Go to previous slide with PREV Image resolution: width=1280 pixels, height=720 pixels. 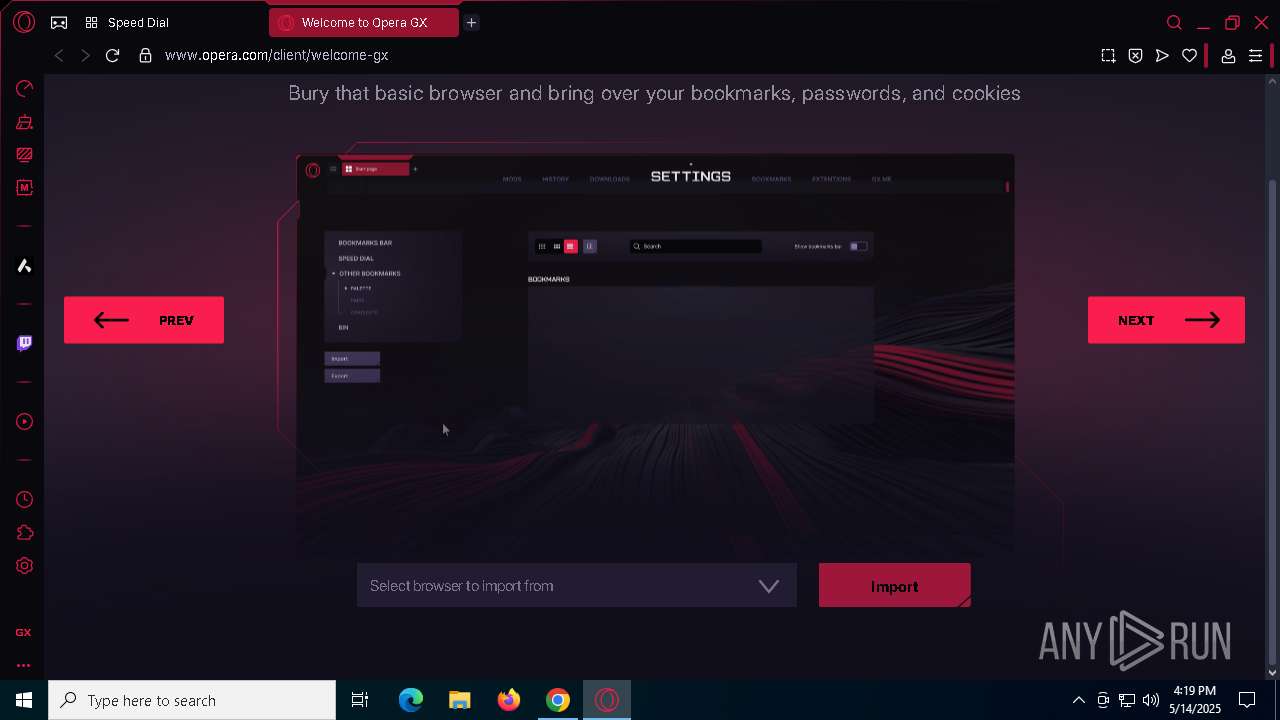[144, 320]
